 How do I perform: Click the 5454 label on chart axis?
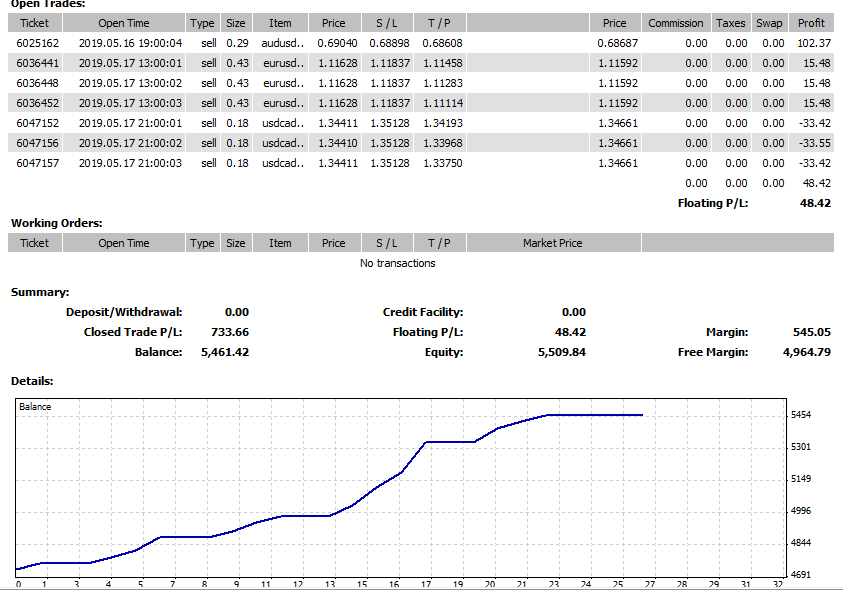point(801,415)
